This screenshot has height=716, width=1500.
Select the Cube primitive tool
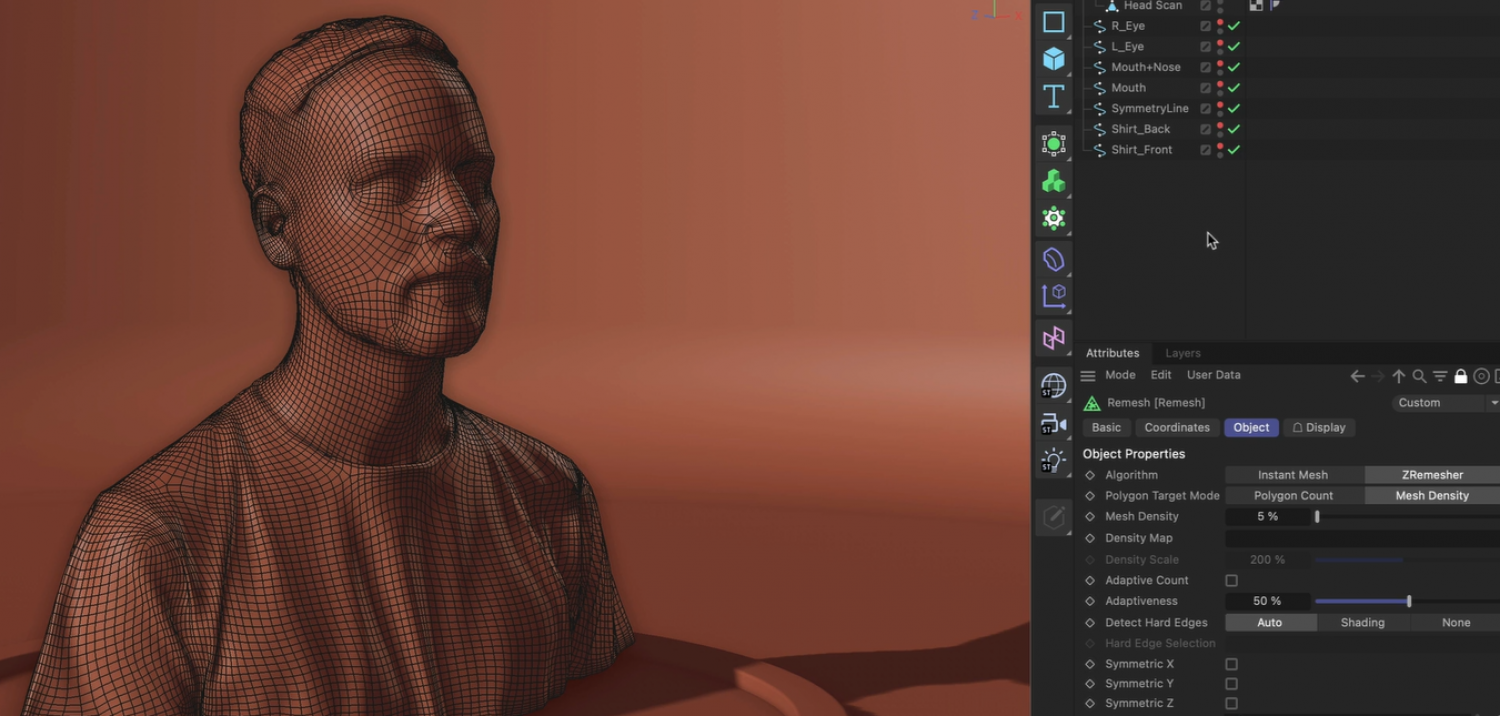[x=1053, y=59]
